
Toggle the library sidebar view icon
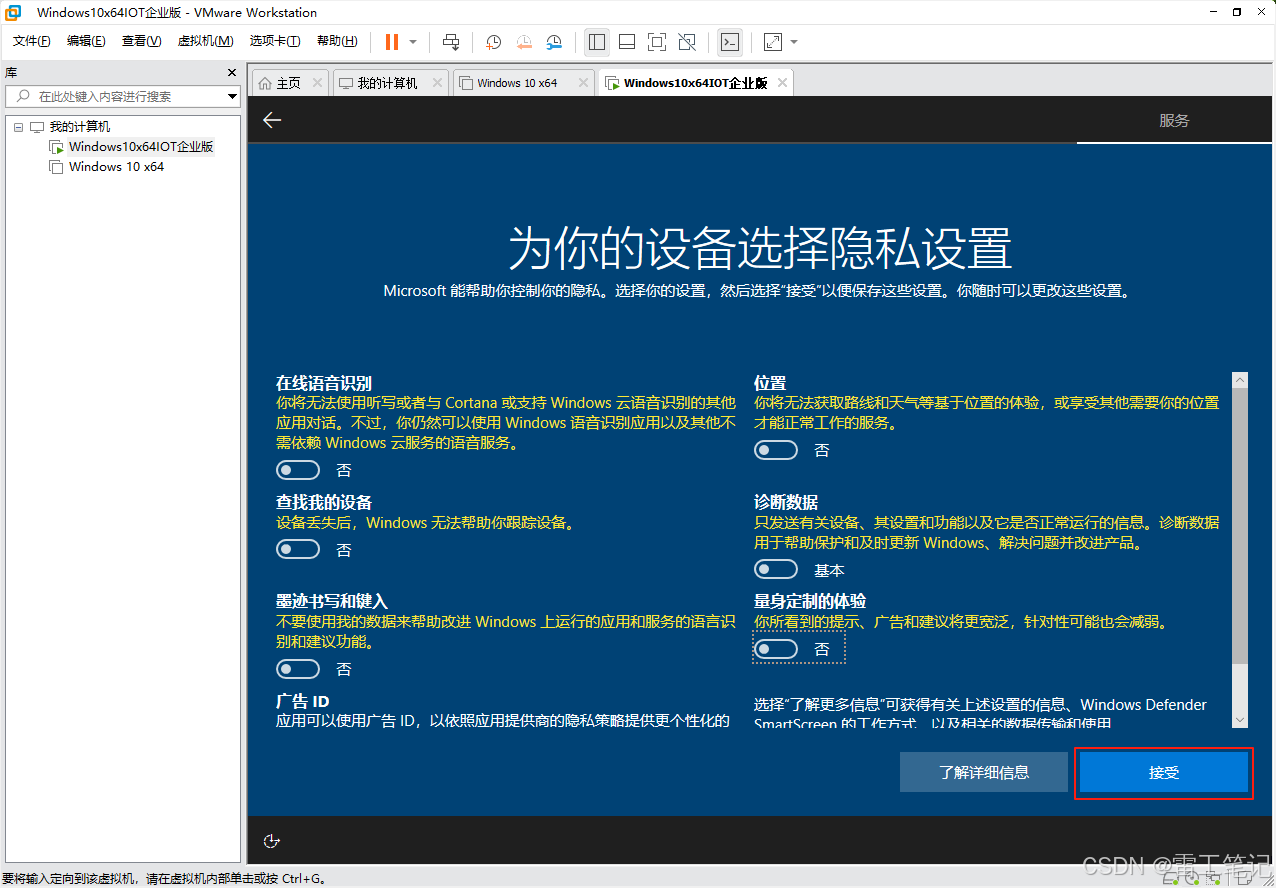tap(597, 42)
